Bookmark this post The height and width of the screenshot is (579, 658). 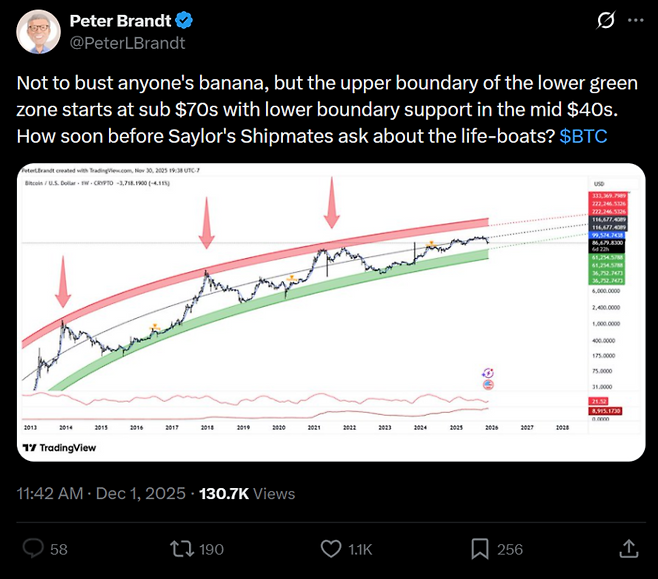pos(480,548)
